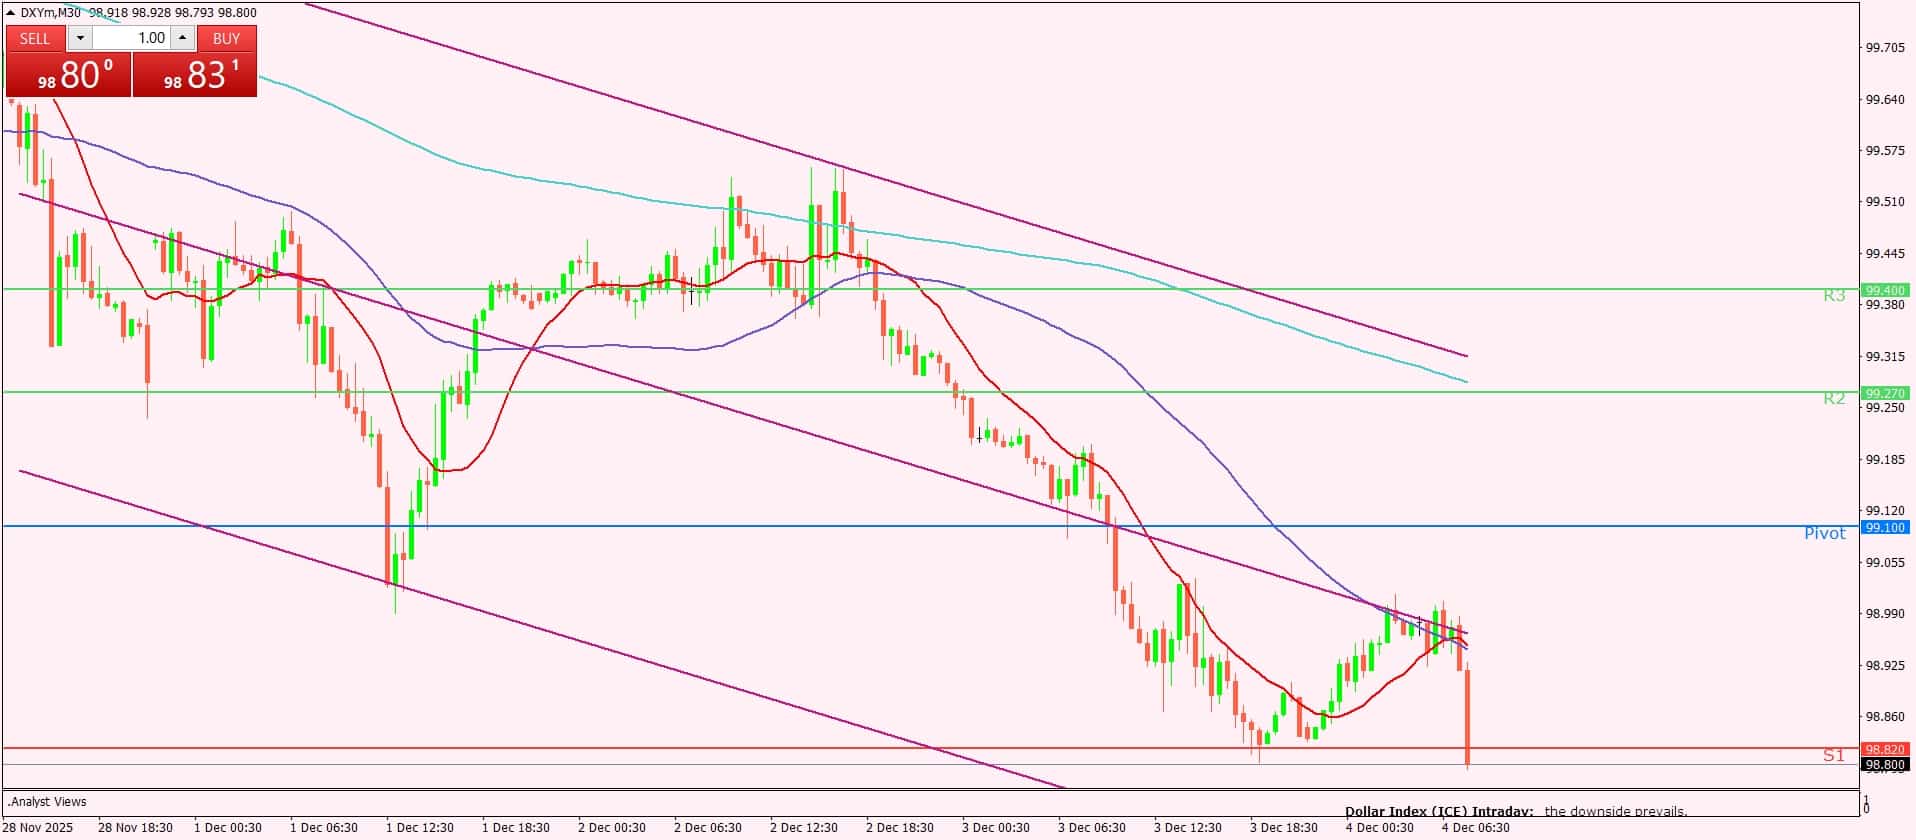Buy at the 98.83 ask price tile
The height and width of the screenshot is (840, 1916).
195,75
